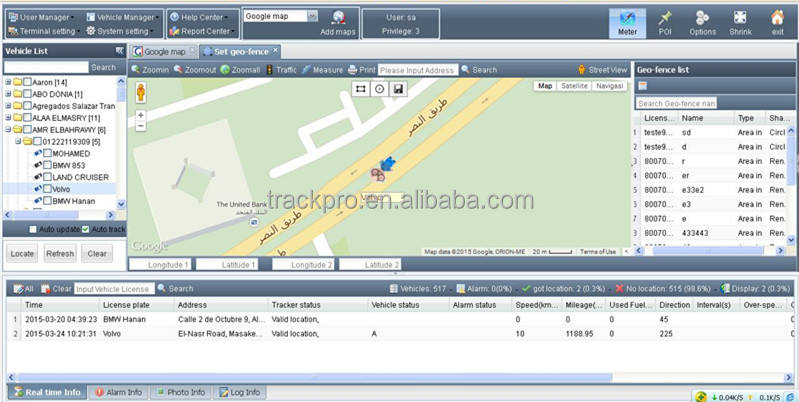The width and height of the screenshot is (799, 402).
Task: Switch to the Log Info tab
Action: pyautogui.click(x=239, y=392)
